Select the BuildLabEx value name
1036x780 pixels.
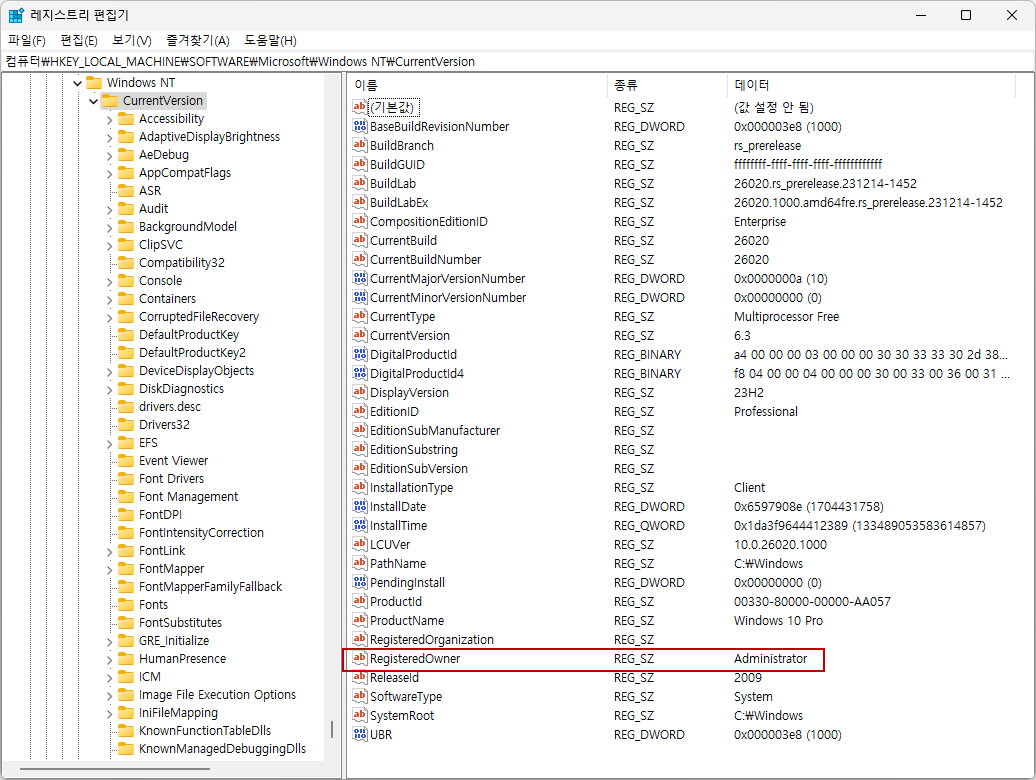coord(399,202)
